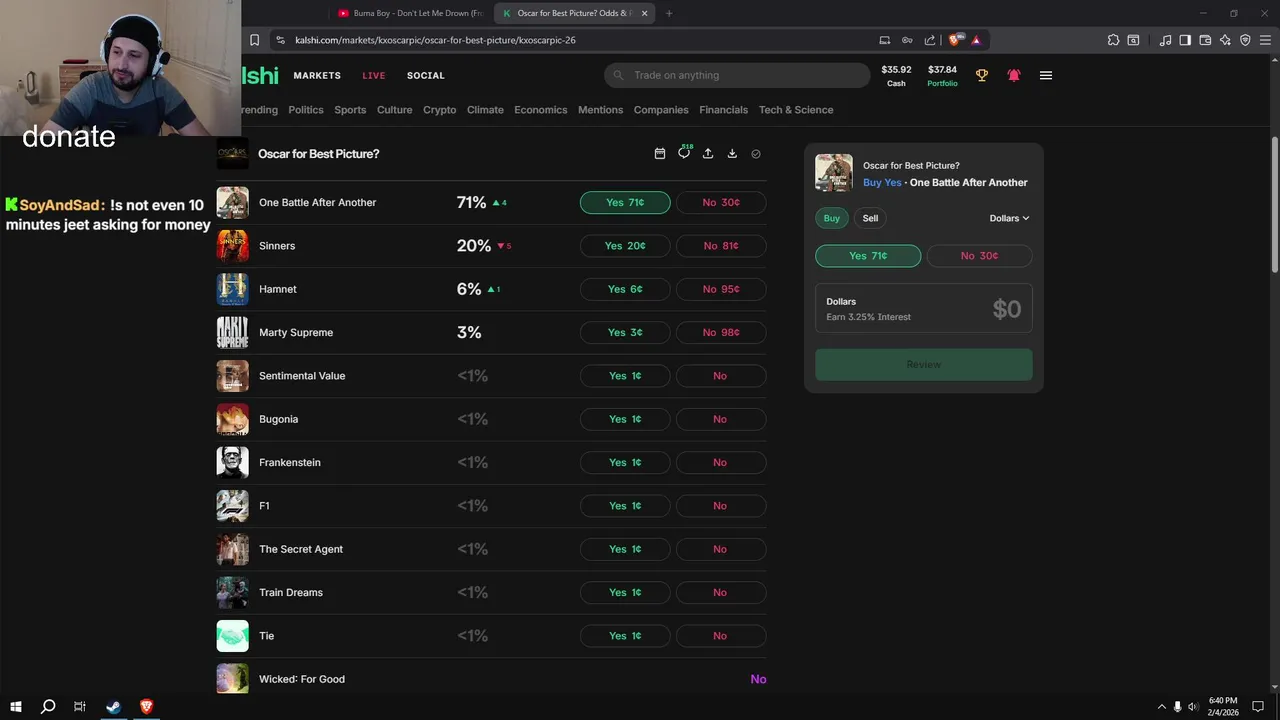Open the Kalshi hamburger menu
Viewport: 1280px width, 720px height.
[x=1046, y=75]
